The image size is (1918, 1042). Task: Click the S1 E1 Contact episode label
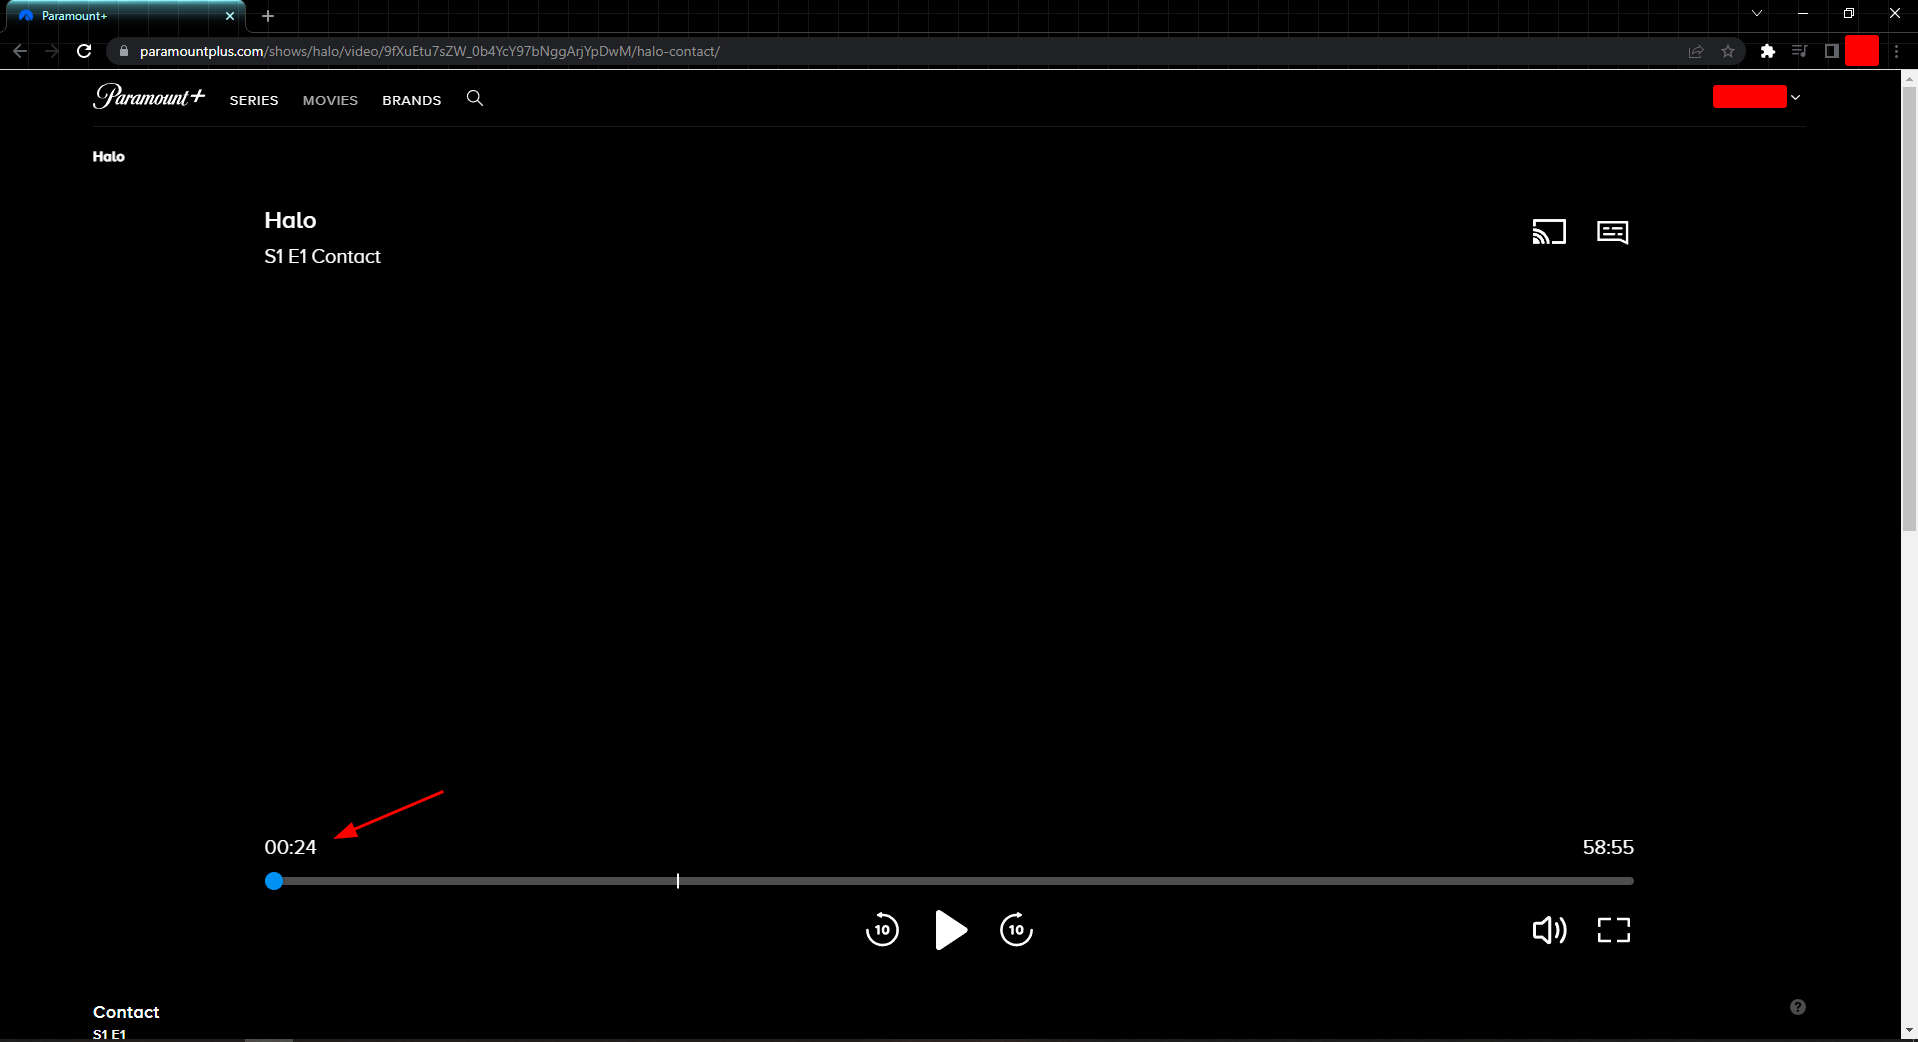tap(322, 257)
